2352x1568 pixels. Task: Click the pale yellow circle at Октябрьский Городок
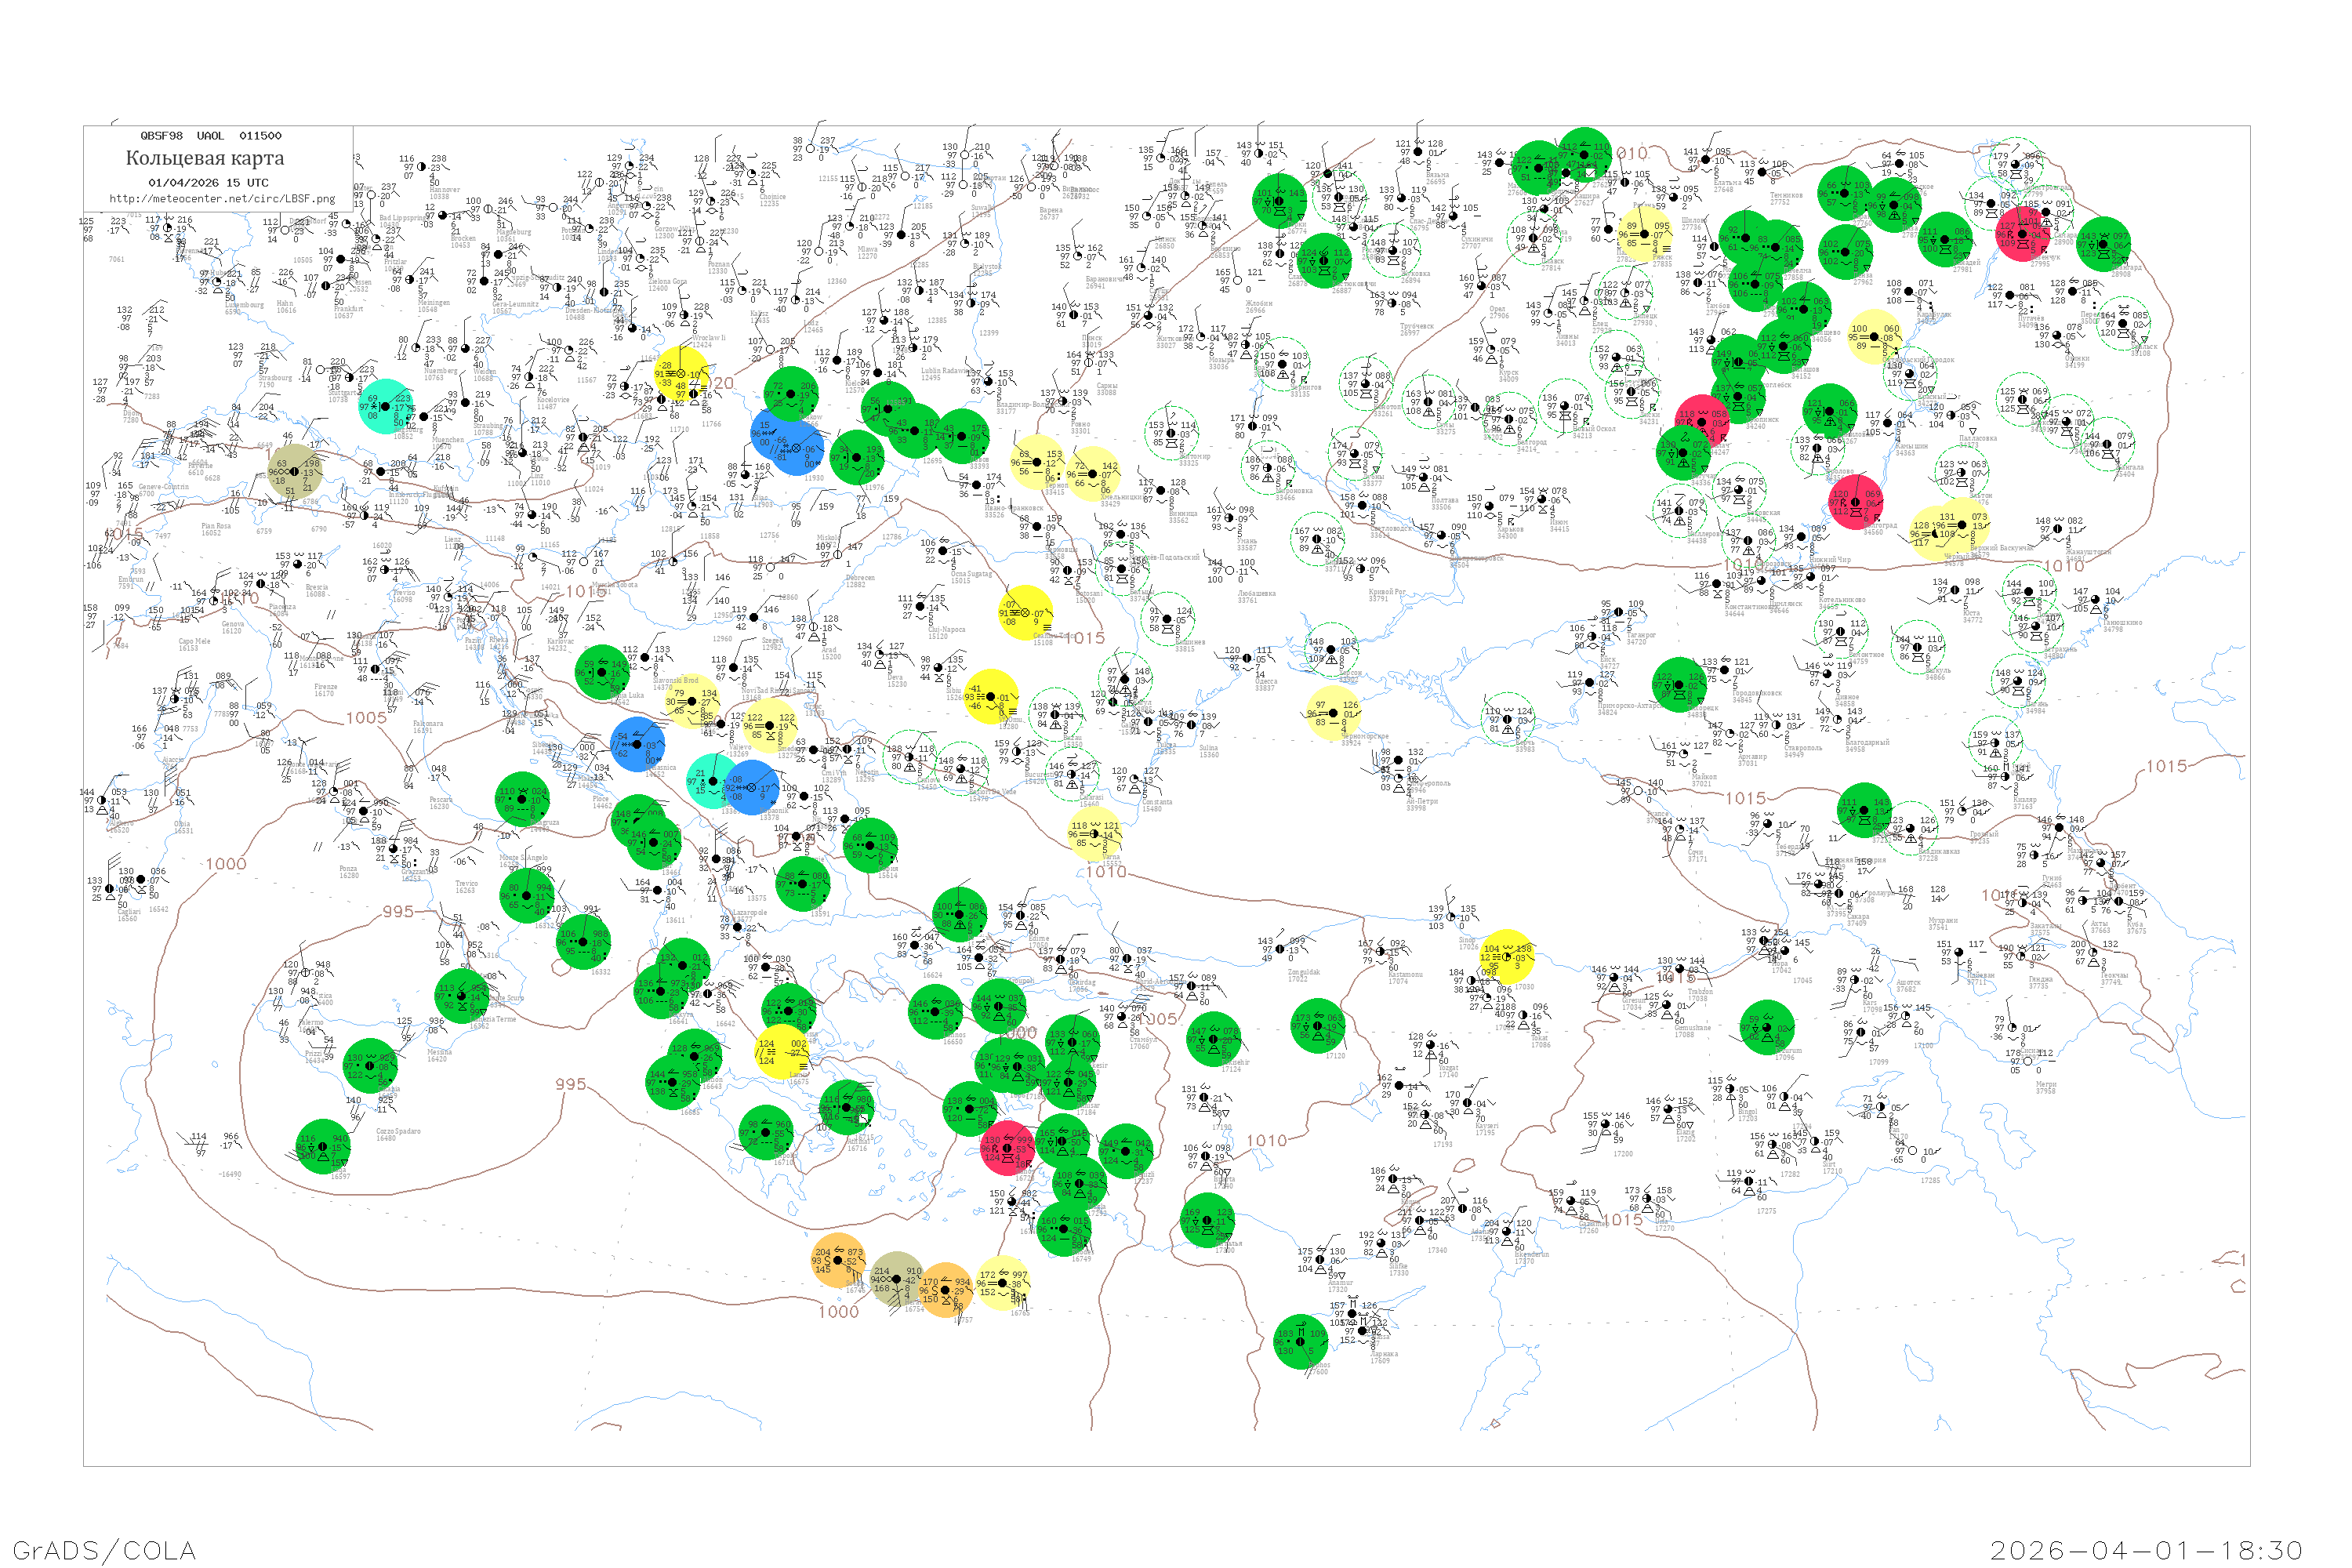[x=1874, y=336]
